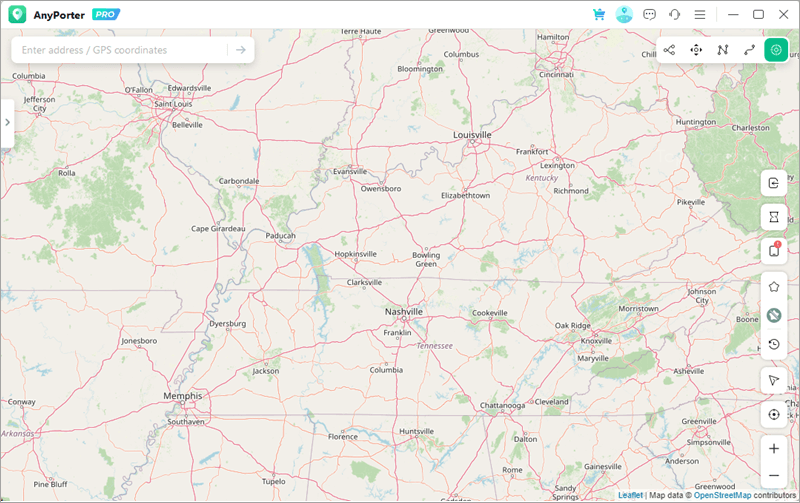Image resolution: width=800 pixels, height=503 pixels.
Task: Click Pine Bluff on the map
Action: (51, 485)
